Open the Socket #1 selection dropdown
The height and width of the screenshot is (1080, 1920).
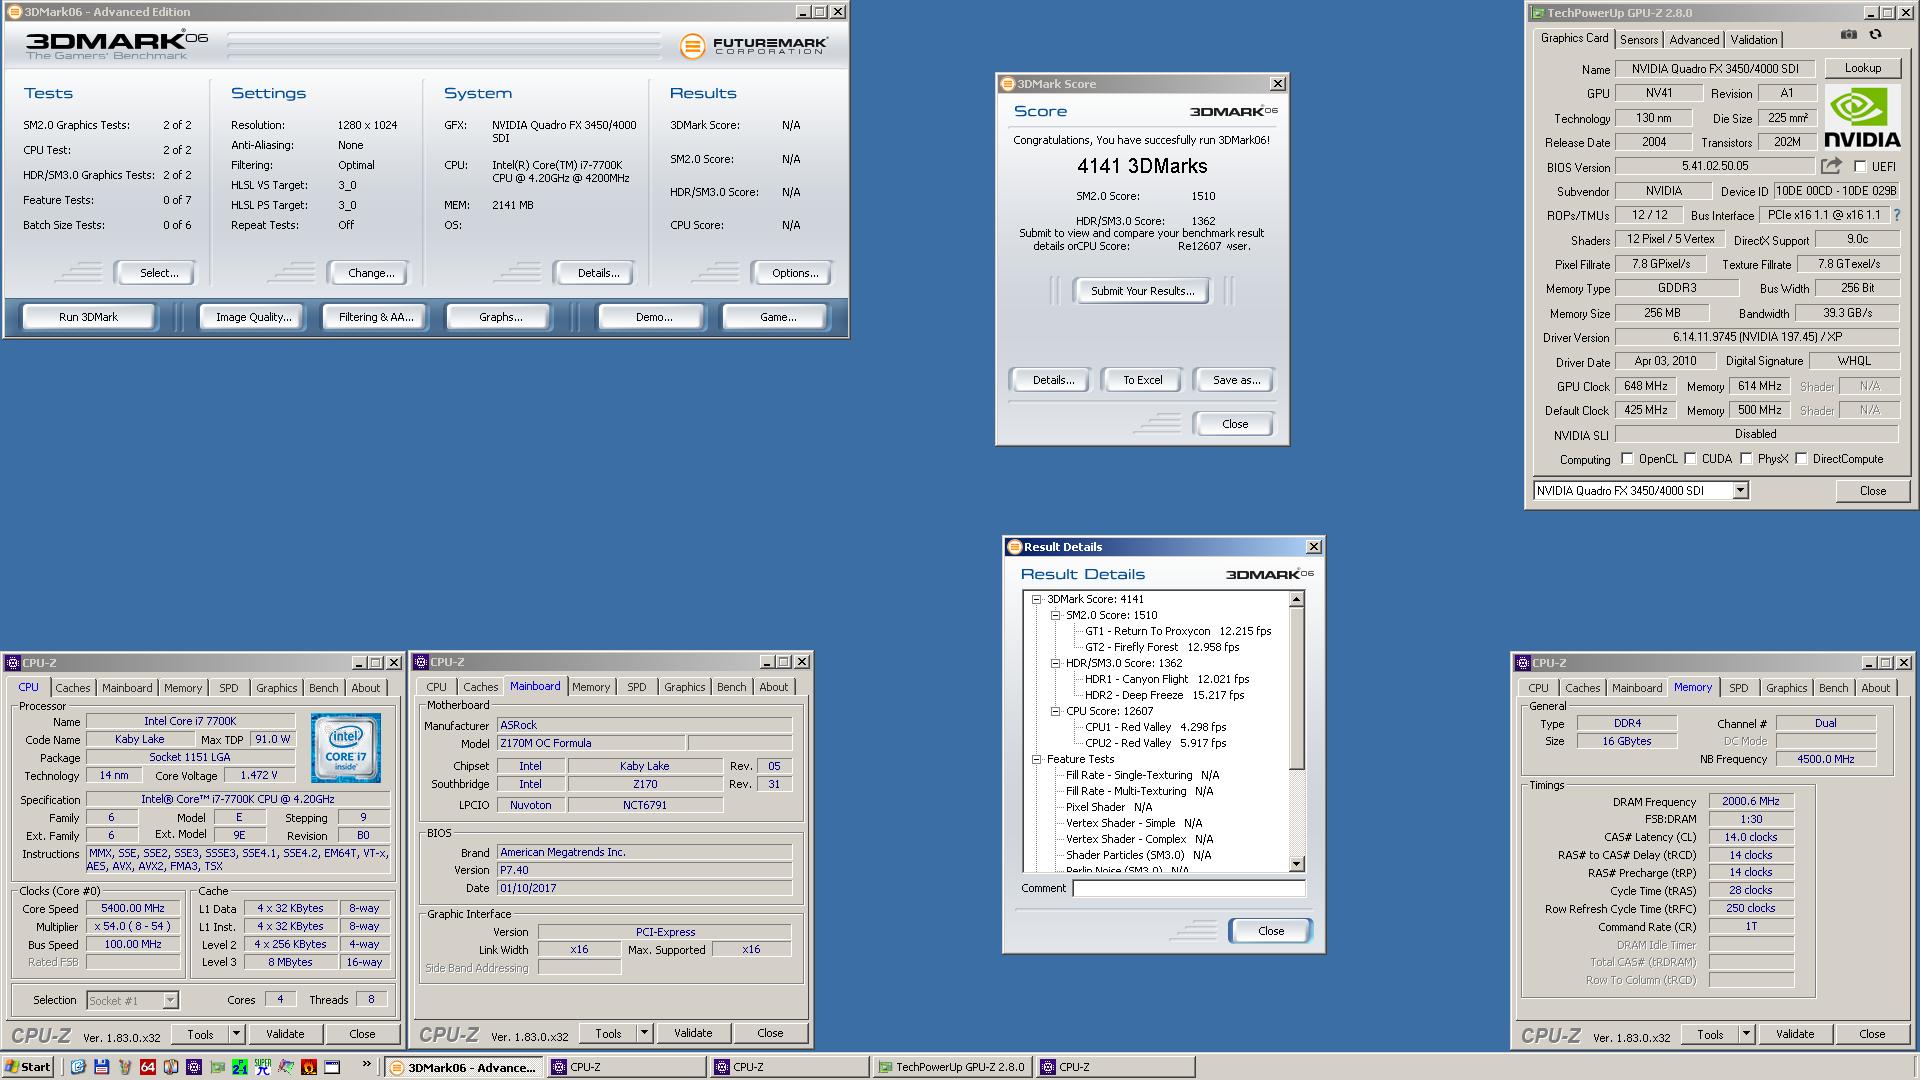pyautogui.click(x=170, y=1000)
